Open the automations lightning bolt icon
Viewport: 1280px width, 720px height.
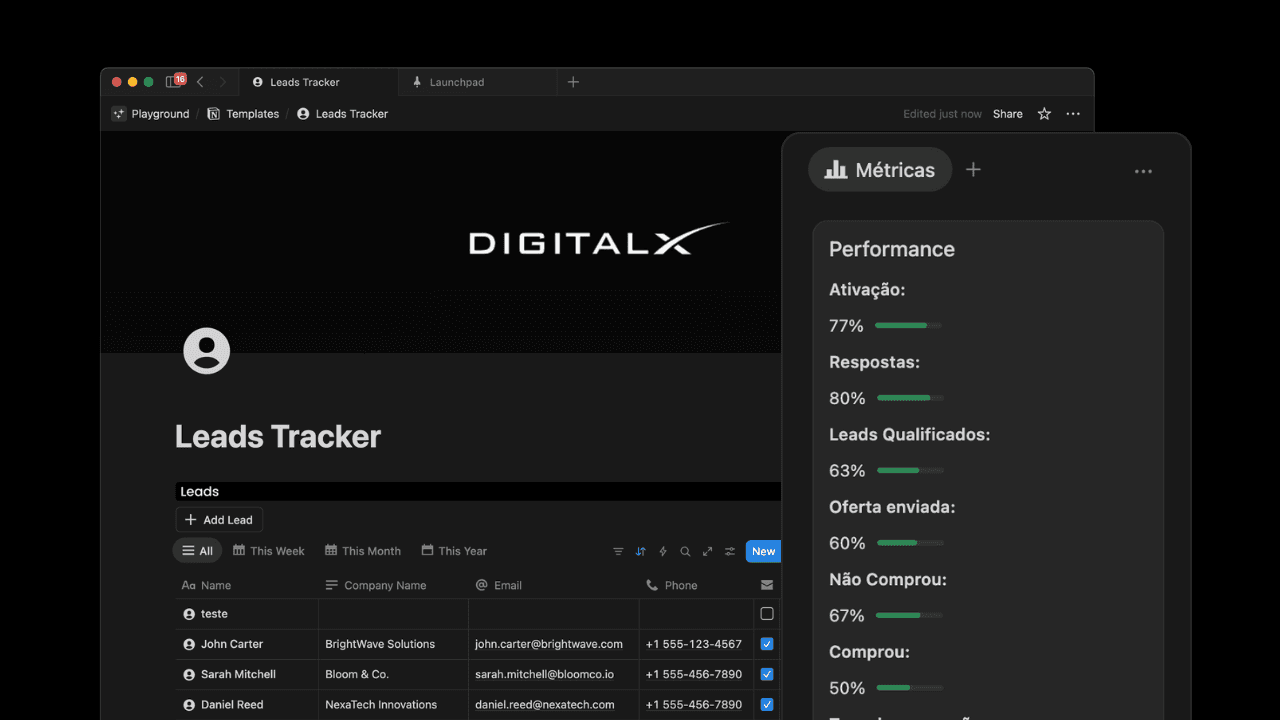pyautogui.click(x=662, y=551)
